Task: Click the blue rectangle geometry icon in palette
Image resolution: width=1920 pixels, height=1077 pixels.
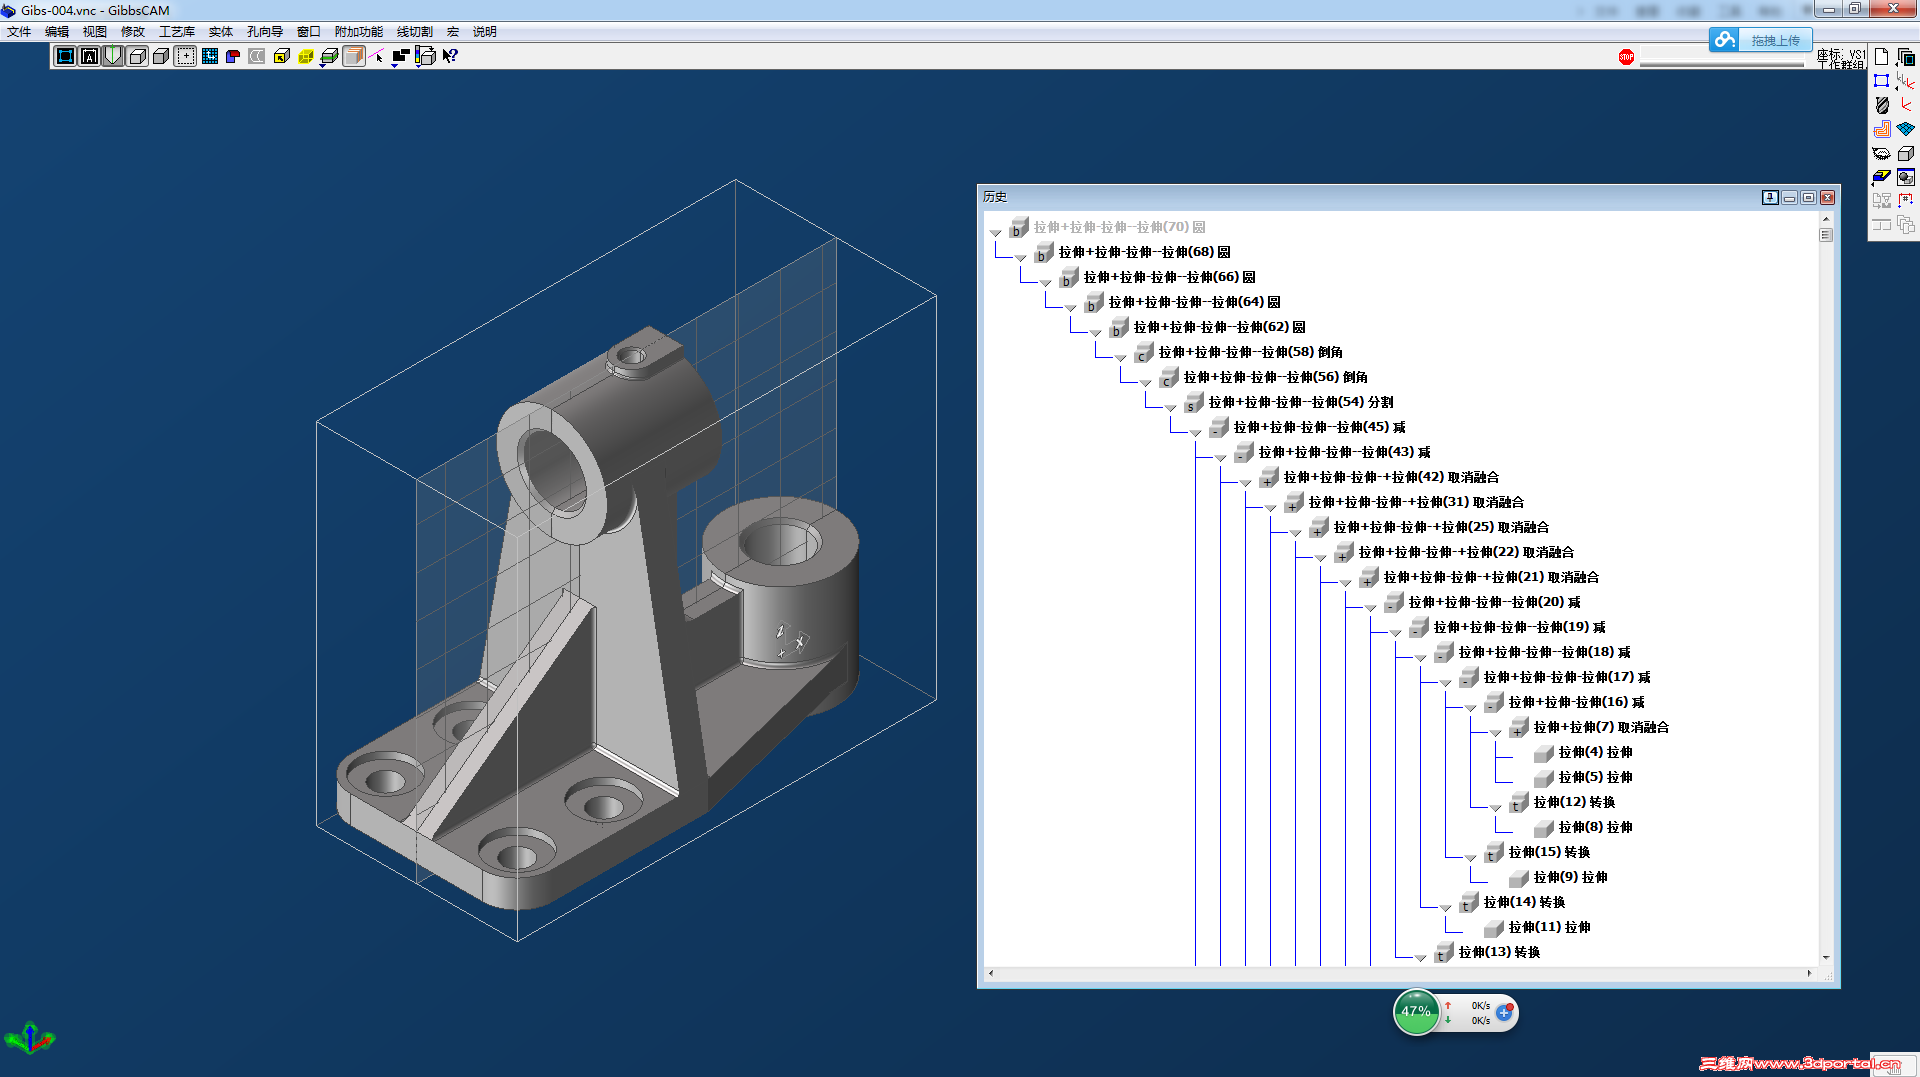Action: 1882,81
